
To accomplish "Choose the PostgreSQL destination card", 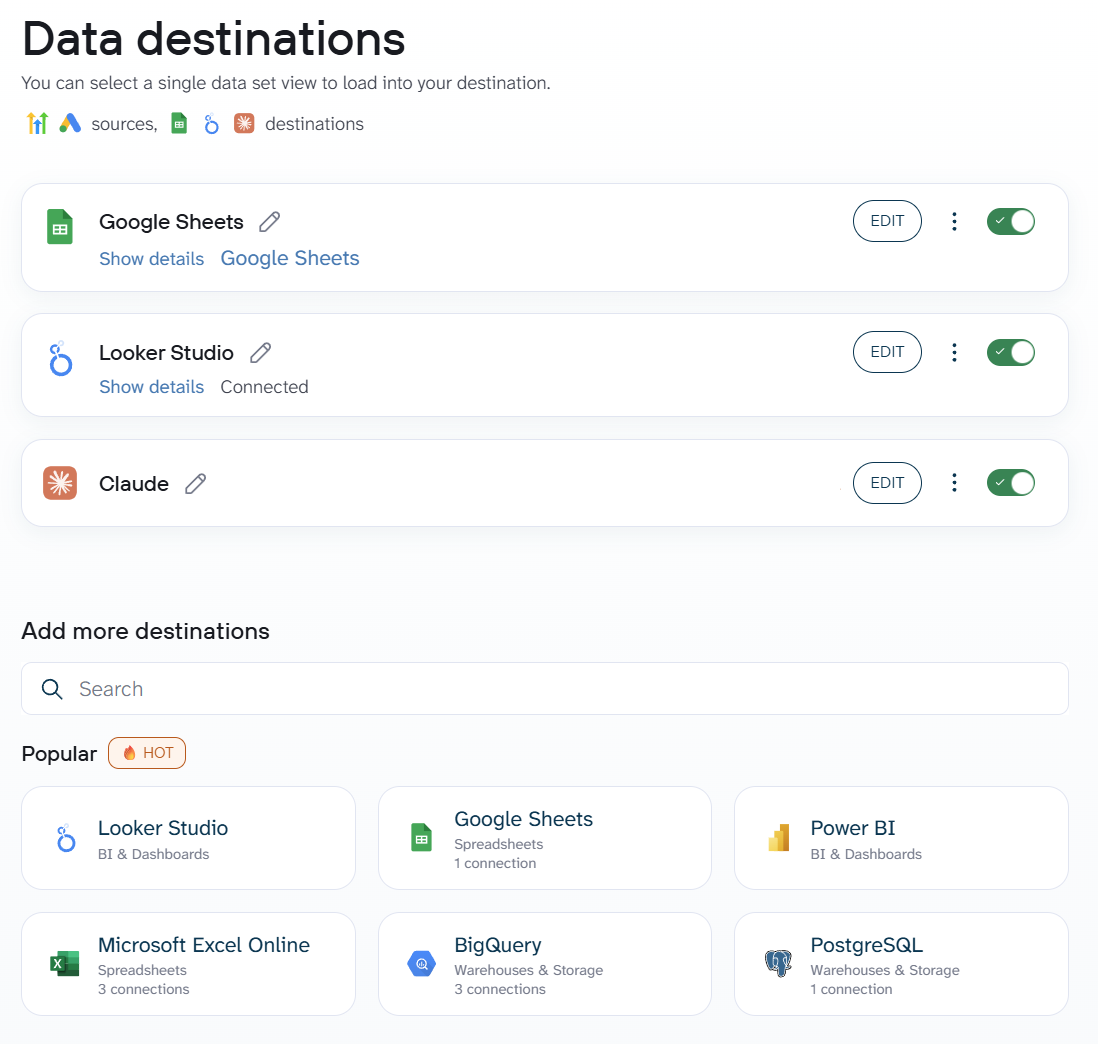I will [x=901, y=964].
